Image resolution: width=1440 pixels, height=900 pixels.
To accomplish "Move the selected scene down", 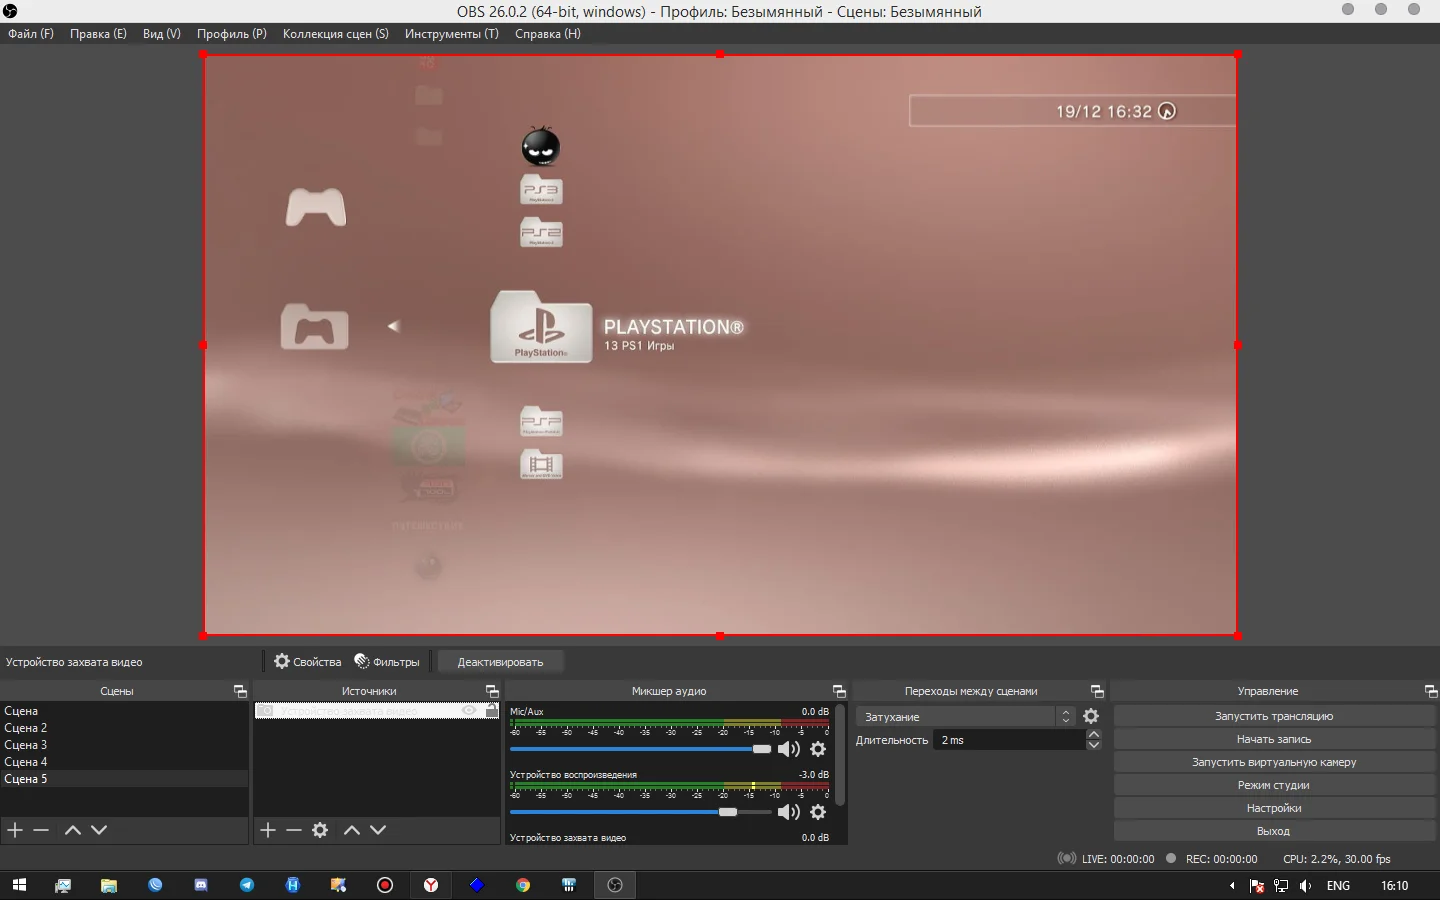I will [x=99, y=830].
